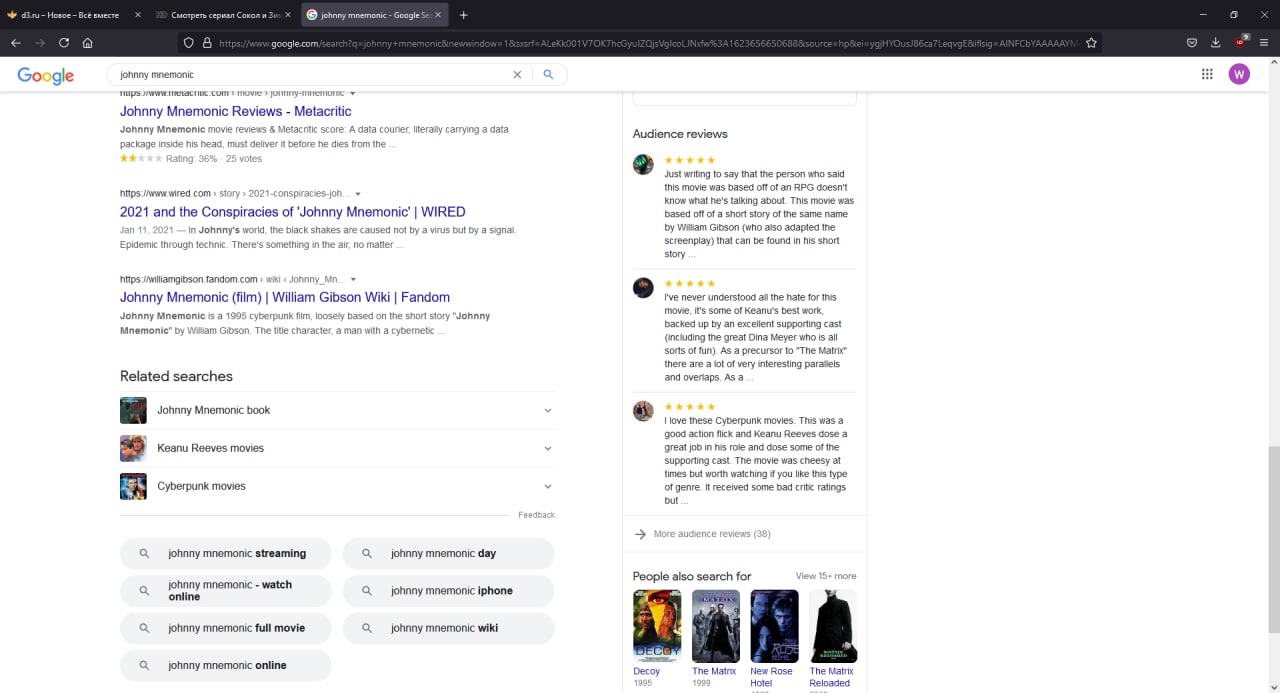1280x693 pixels.
Task: Bookmark this page with star icon
Action: (x=1091, y=43)
